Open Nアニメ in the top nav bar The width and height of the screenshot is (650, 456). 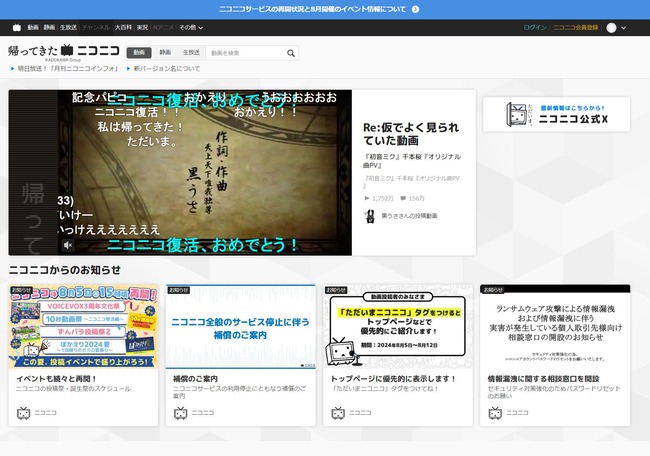click(163, 28)
